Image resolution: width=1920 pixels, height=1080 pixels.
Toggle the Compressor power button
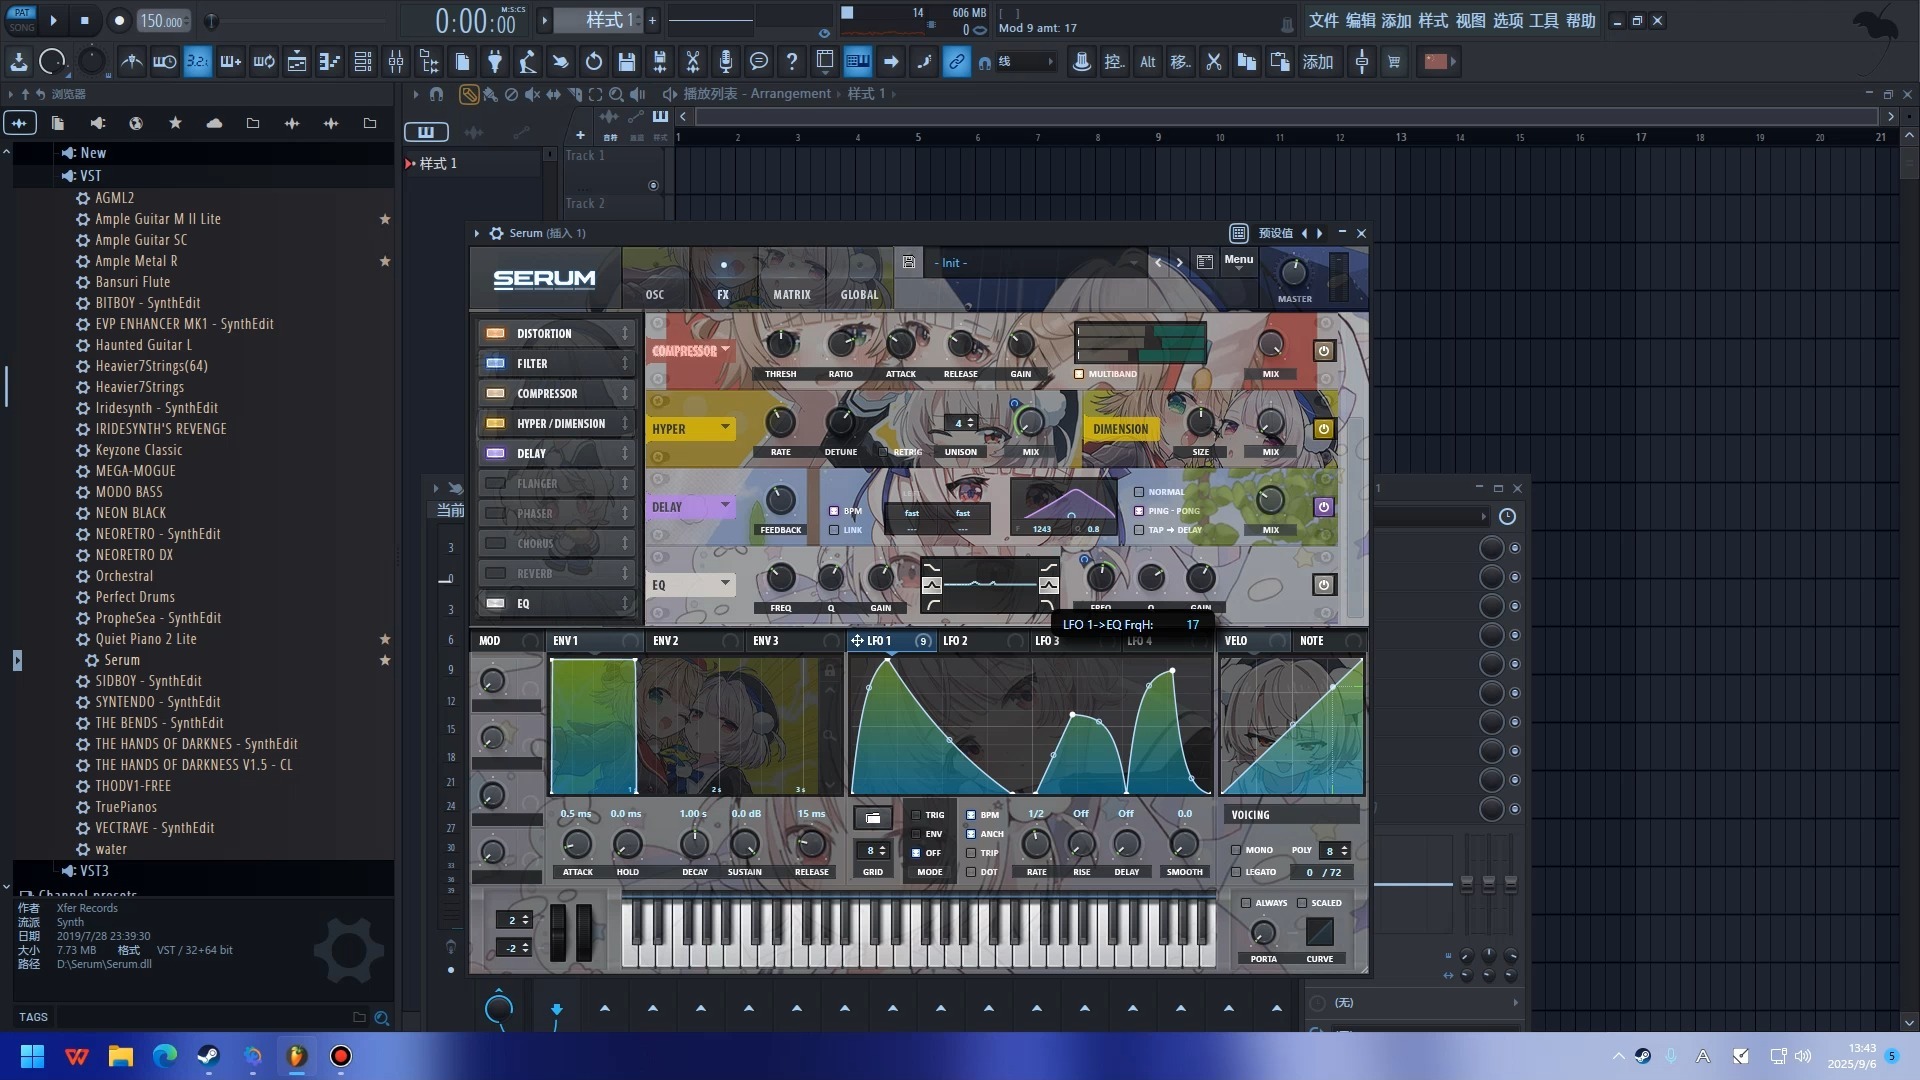[1323, 351]
